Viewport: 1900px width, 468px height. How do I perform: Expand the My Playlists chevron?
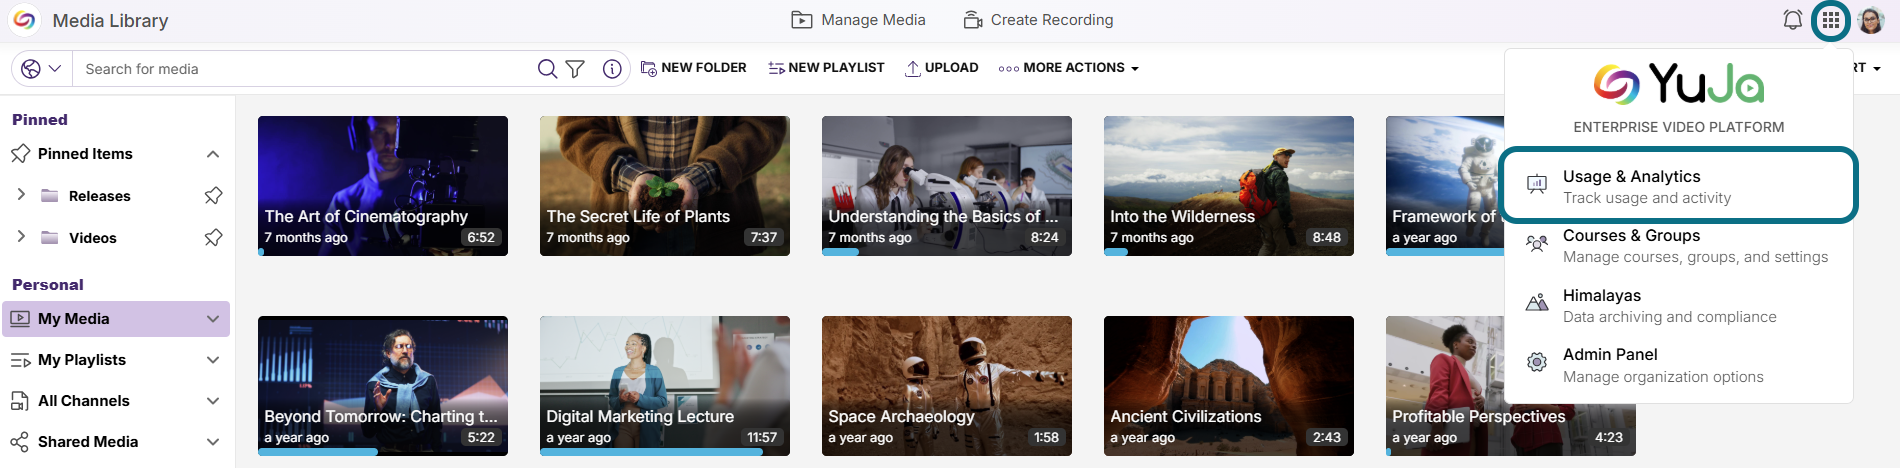213,360
